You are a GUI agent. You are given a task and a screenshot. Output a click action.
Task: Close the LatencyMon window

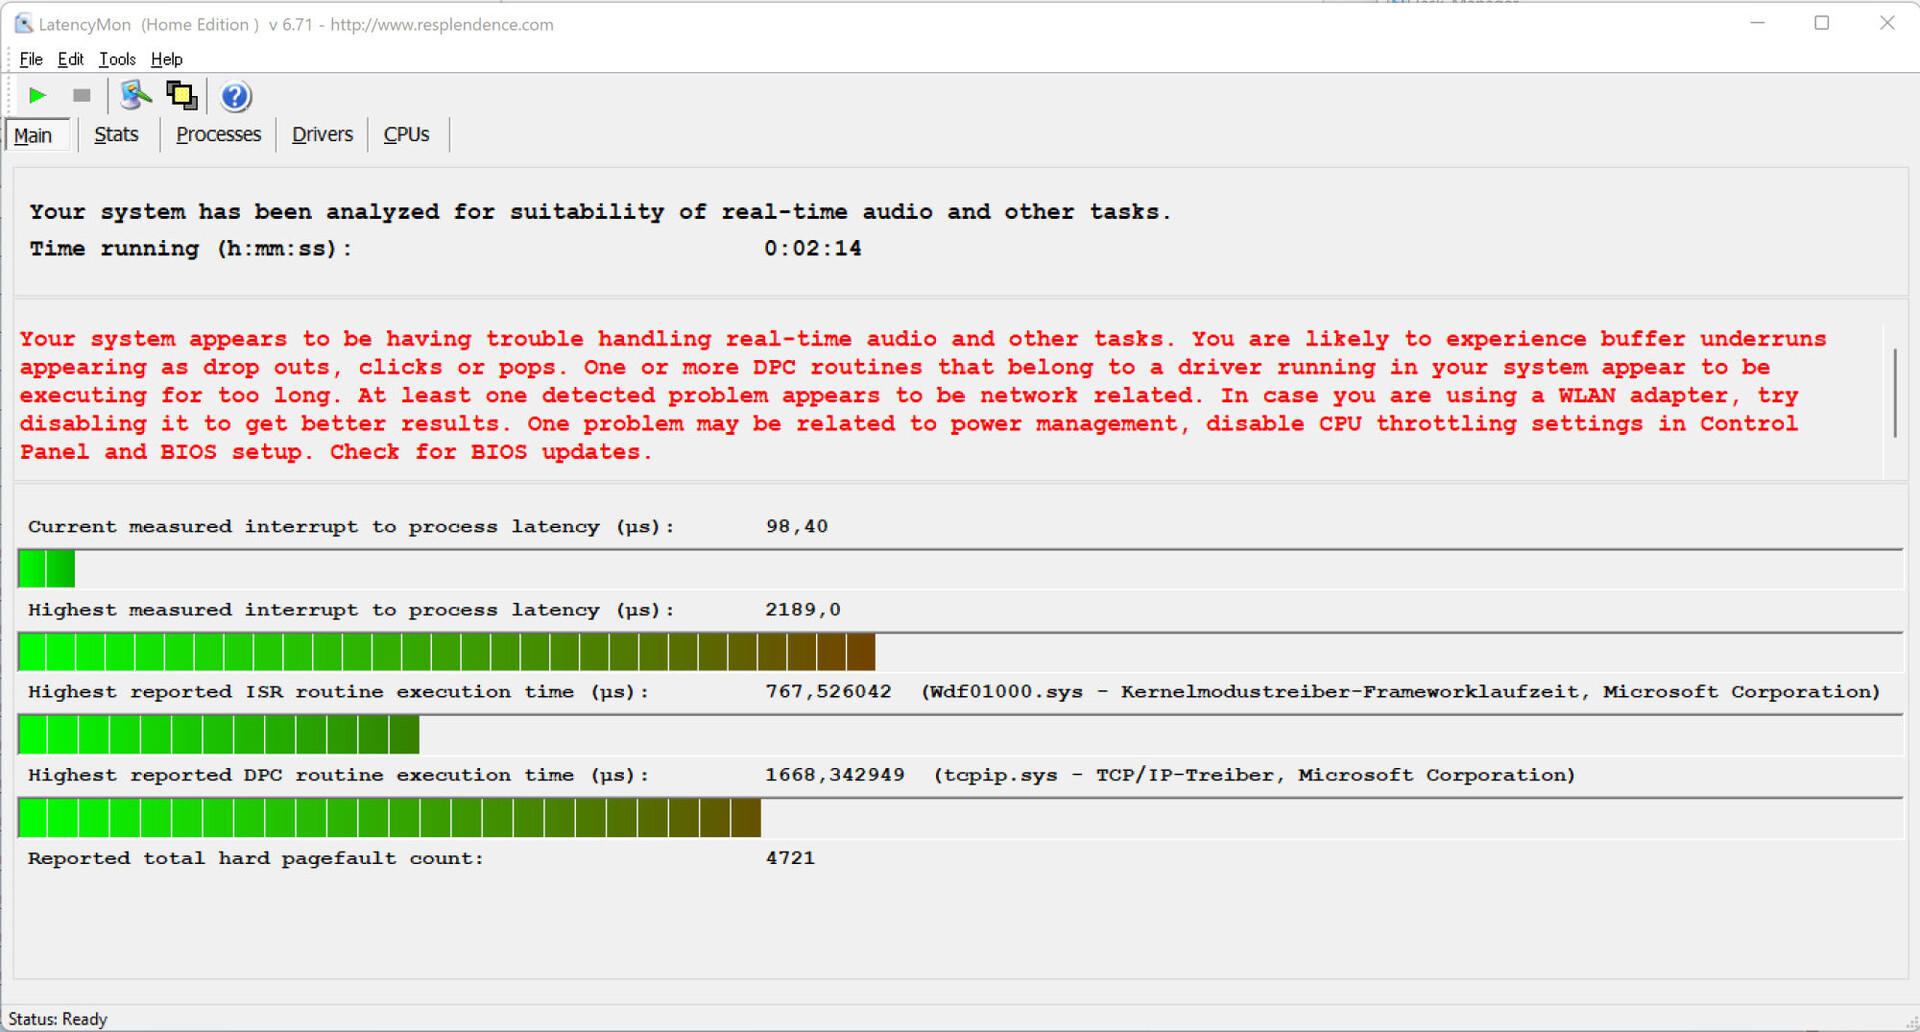click(x=1887, y=23)
